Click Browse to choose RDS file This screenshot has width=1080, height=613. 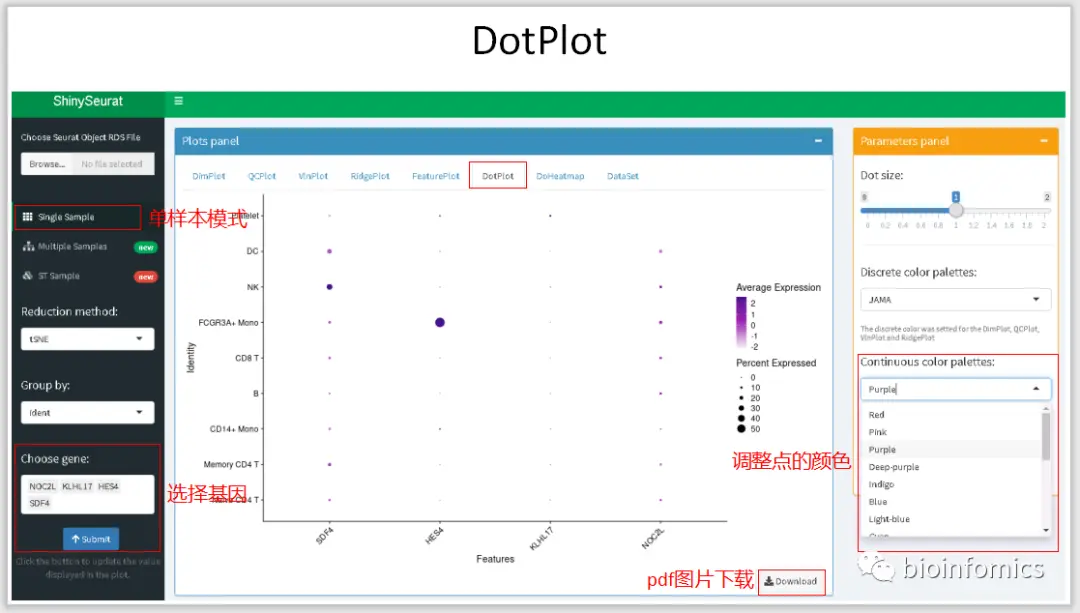[x=47, y=164]
